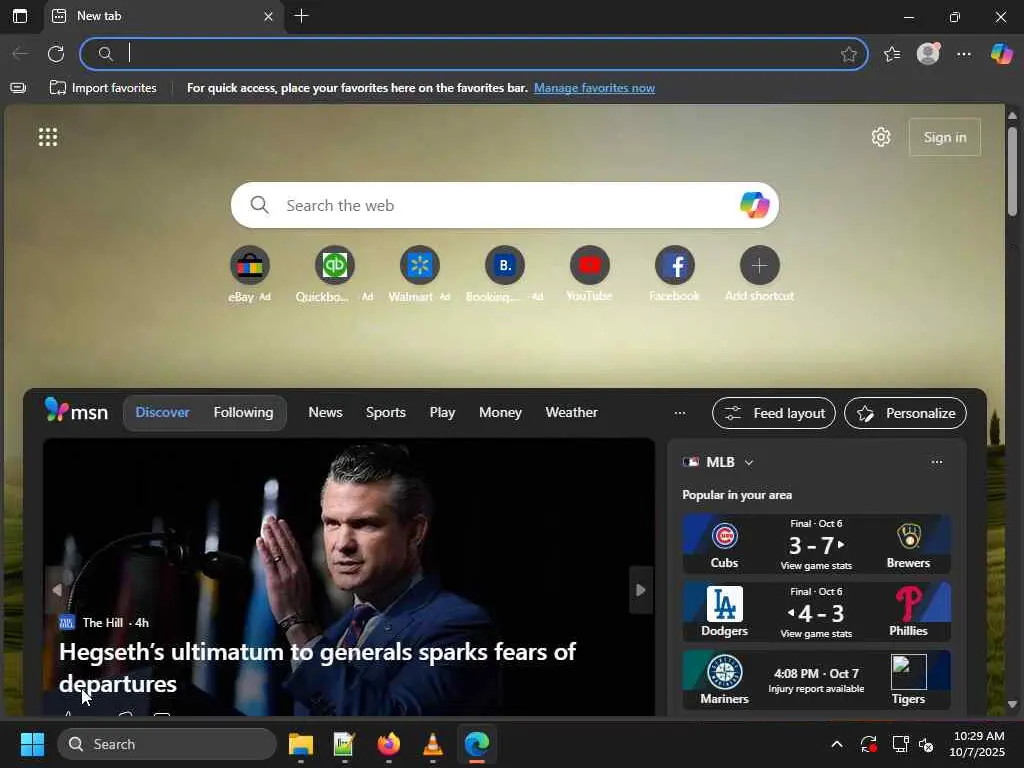Viewport: 1024px width, 768px height.
Task: Click the page vertical scrollbar thumb
Action: (x=1012, y=171)
